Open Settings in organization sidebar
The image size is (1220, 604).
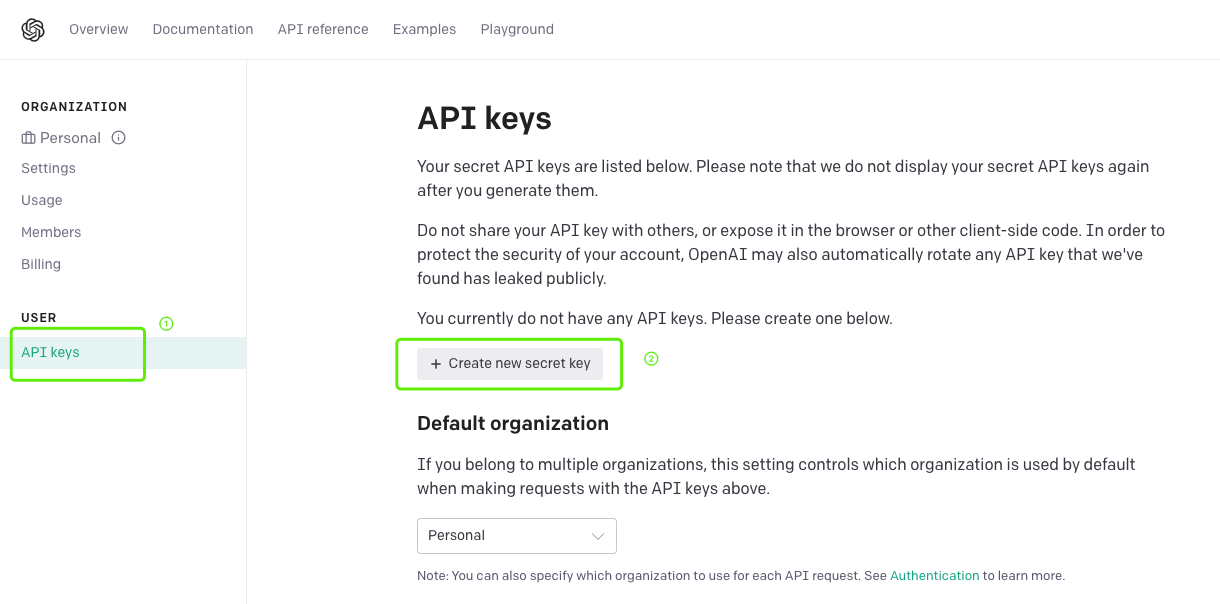tap(48, 168)
